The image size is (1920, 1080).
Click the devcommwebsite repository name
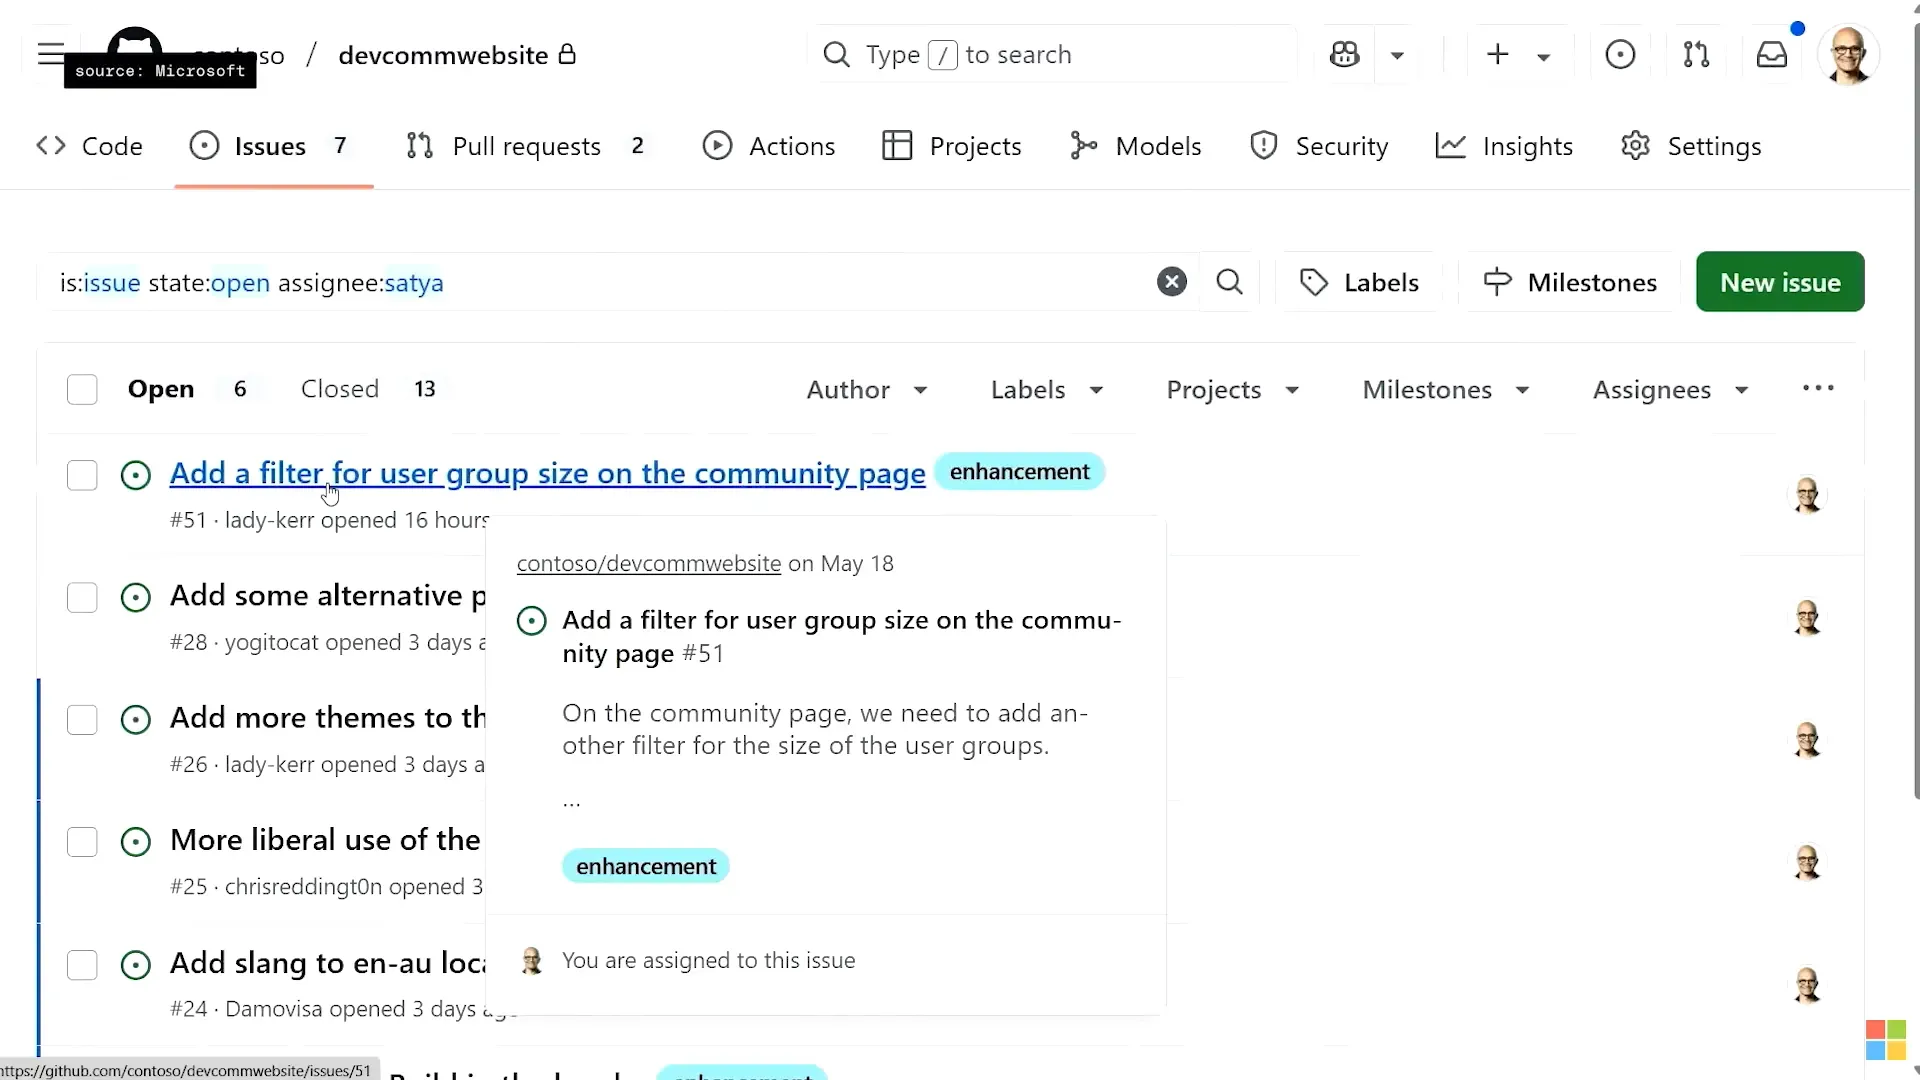click(x=443, y=55)
